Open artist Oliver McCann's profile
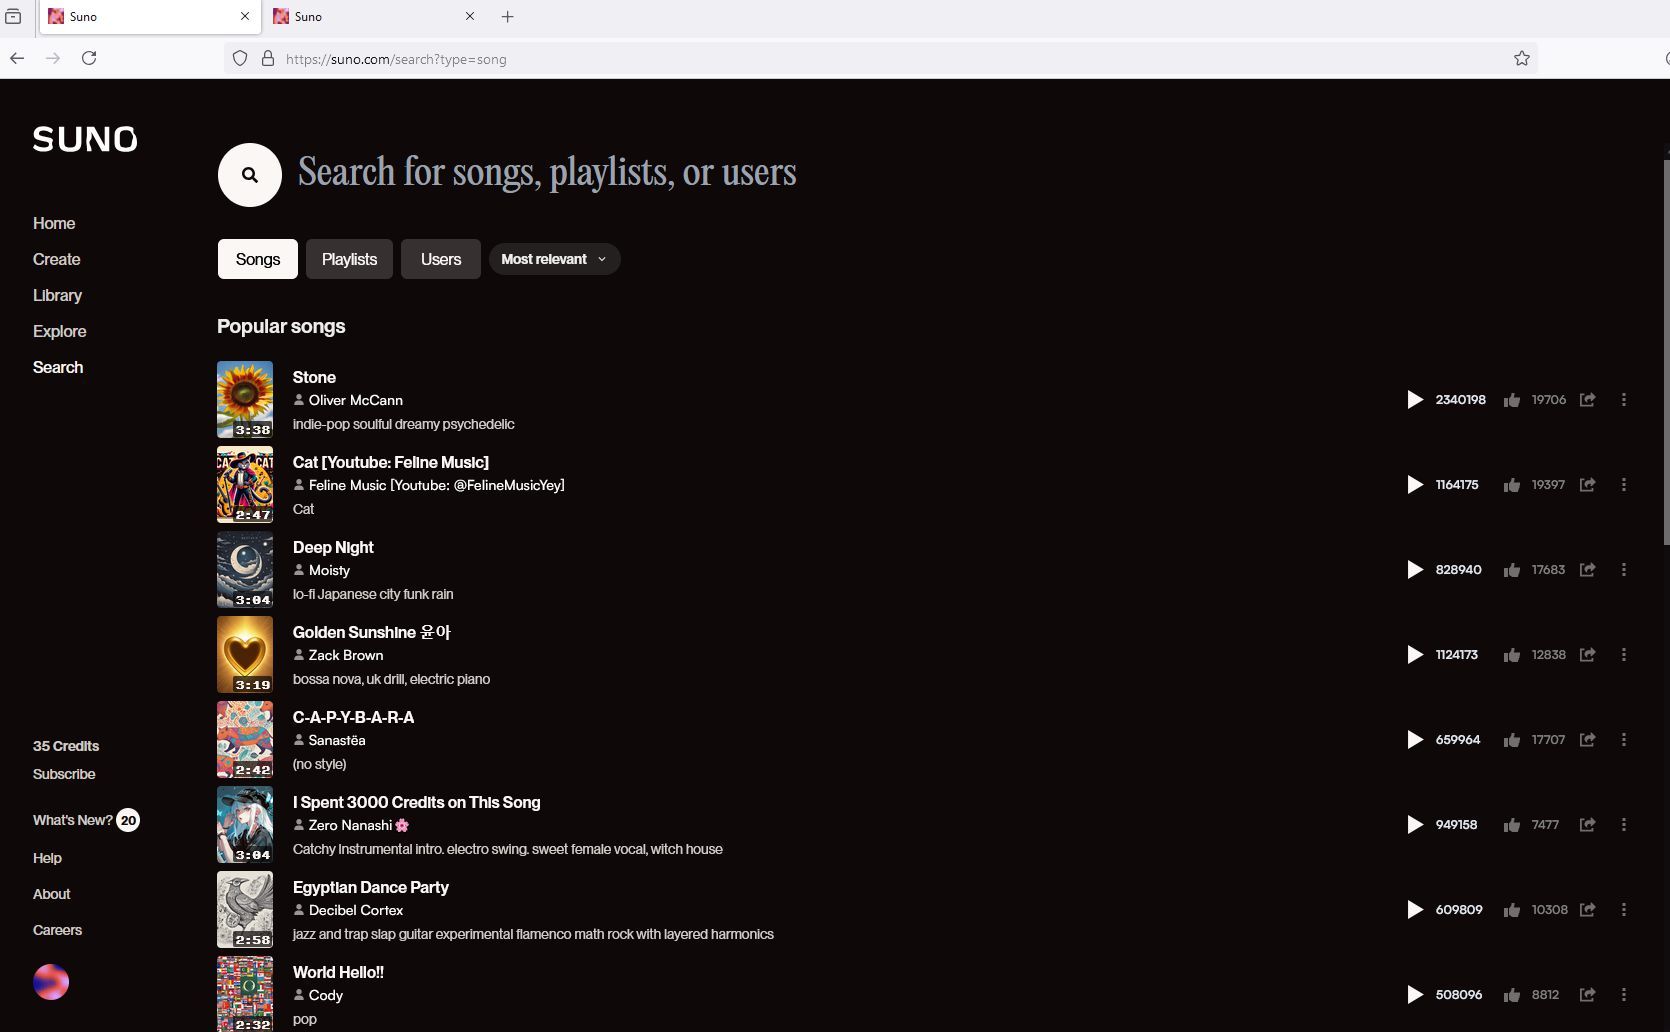The width and height of the screenshot is (1670, 1032). tap(355, 400)
